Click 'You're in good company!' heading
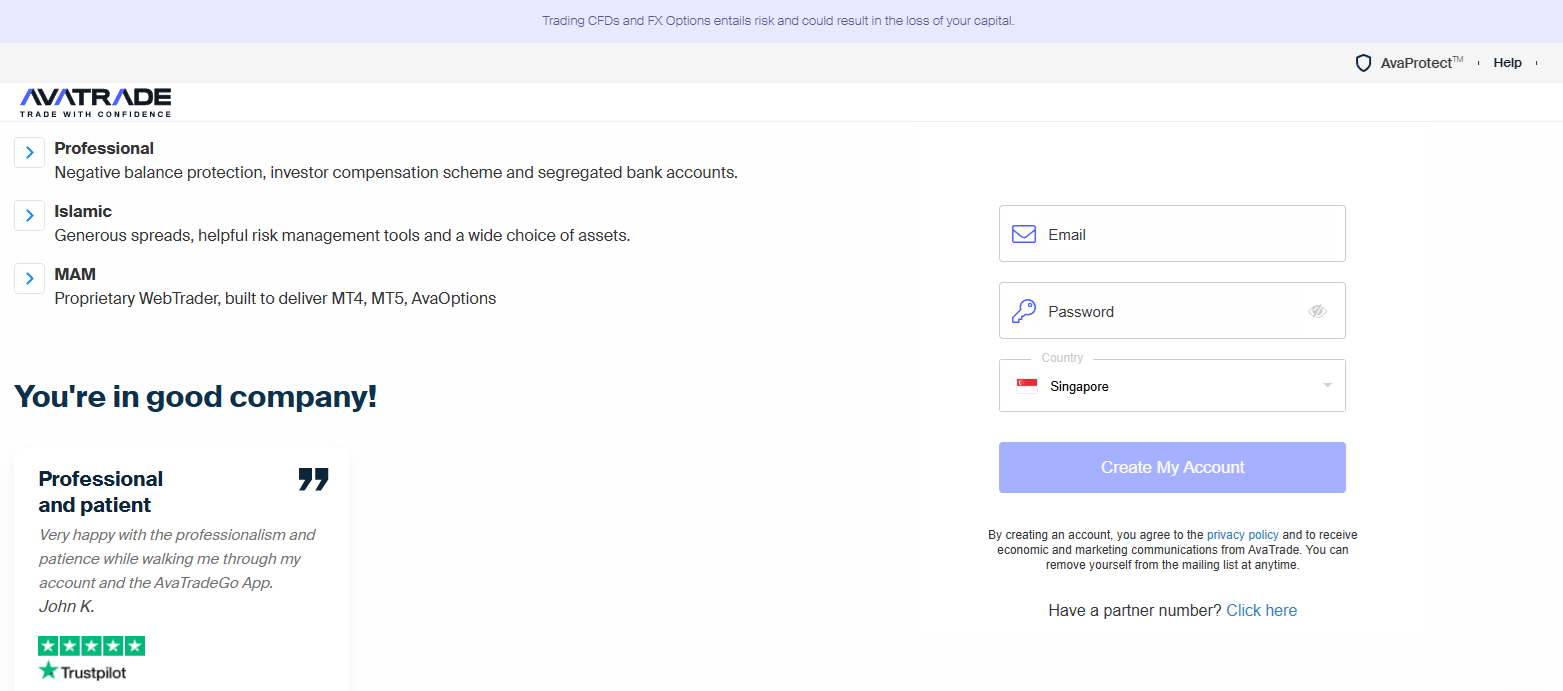Viewport: 1563px width, 691px height. tap(196, 397)
